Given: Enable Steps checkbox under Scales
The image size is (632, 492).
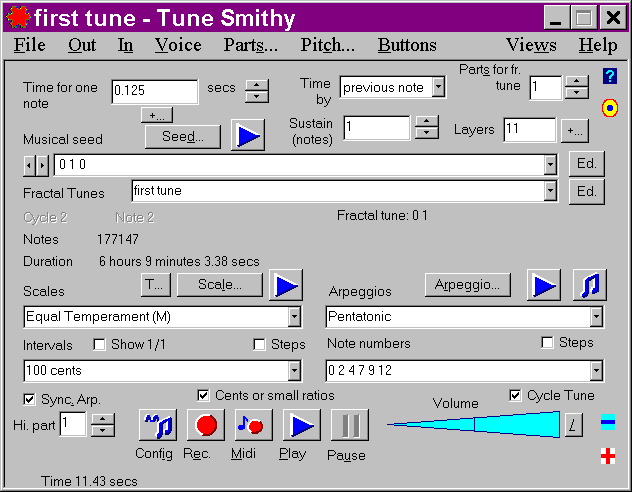Looking at the screenshot, I should coord(259,345).
